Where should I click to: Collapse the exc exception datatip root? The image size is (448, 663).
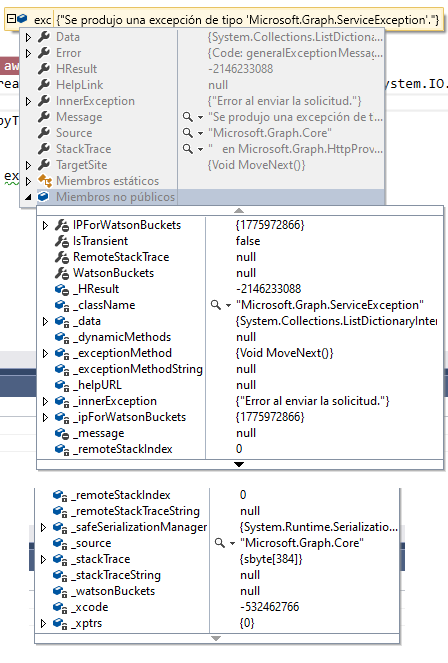point(11,19)
